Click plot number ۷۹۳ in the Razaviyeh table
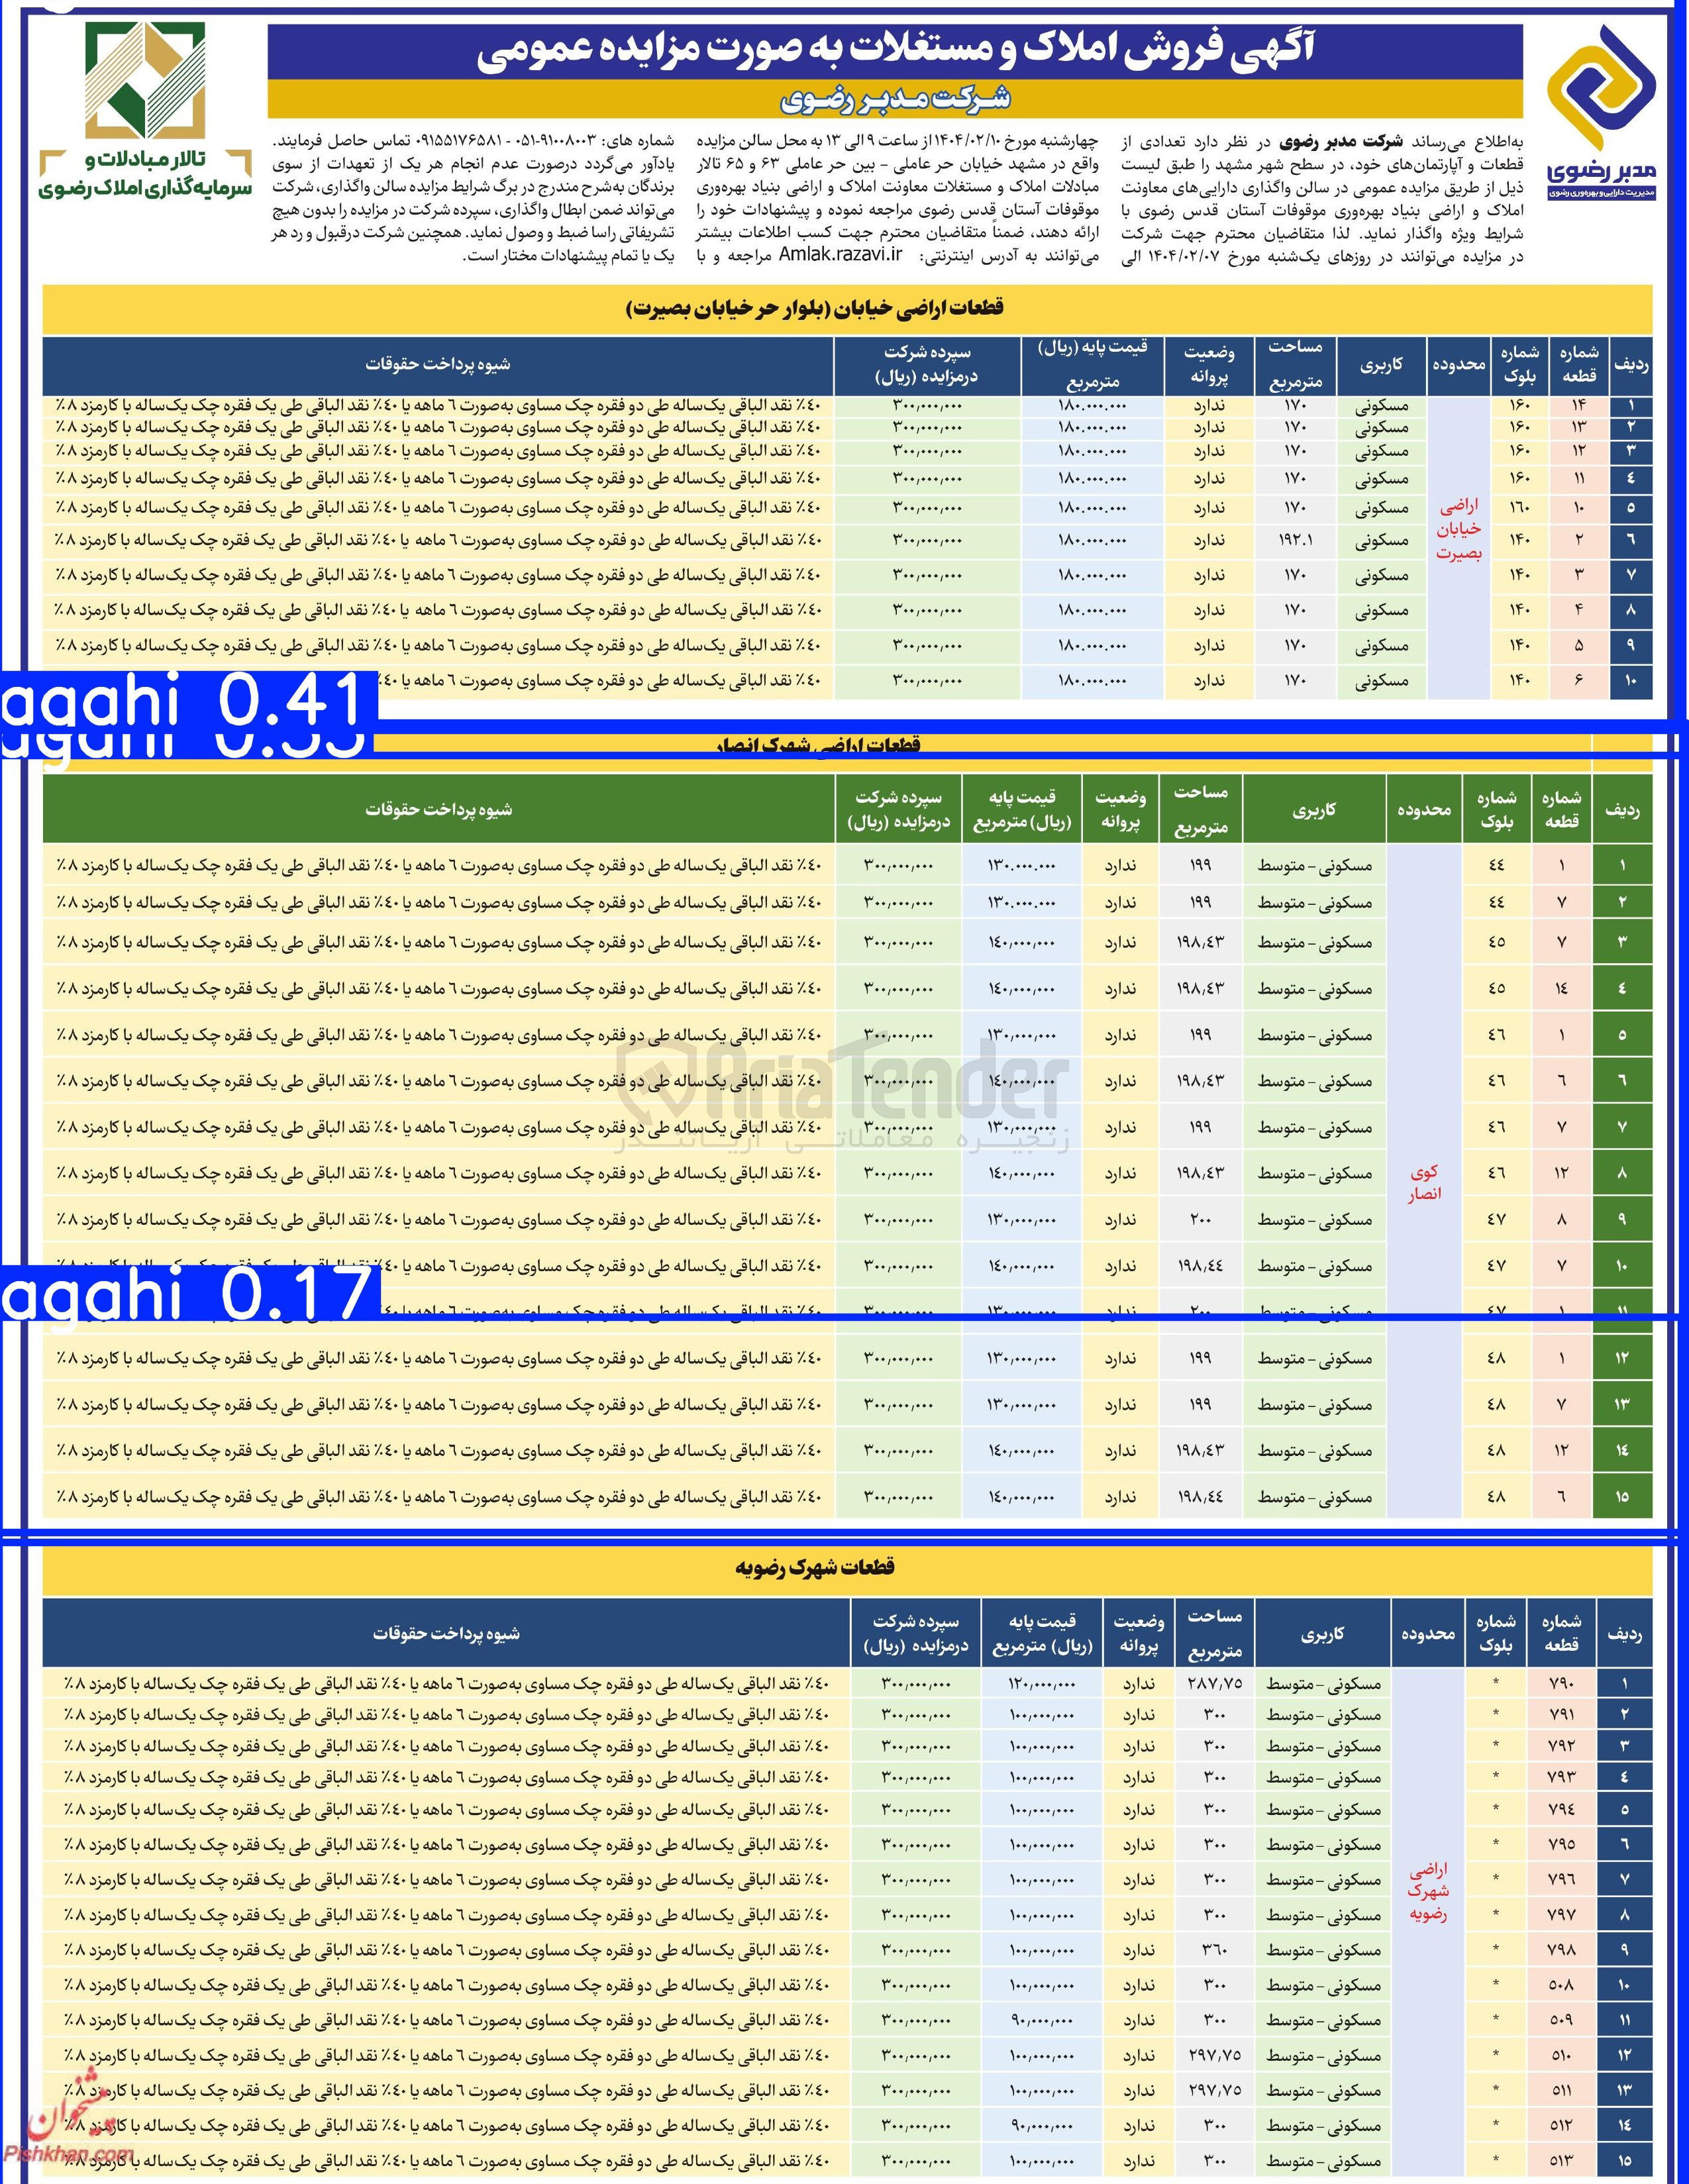This screenshot has height=2184, width=1689. pyautogui.click(x=1561, y=1777)
